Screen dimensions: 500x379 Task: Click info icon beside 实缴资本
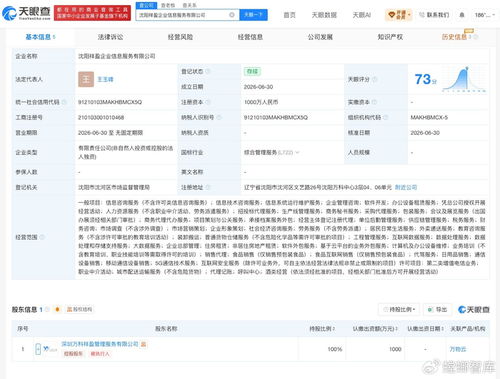click(x=374, y=102)
